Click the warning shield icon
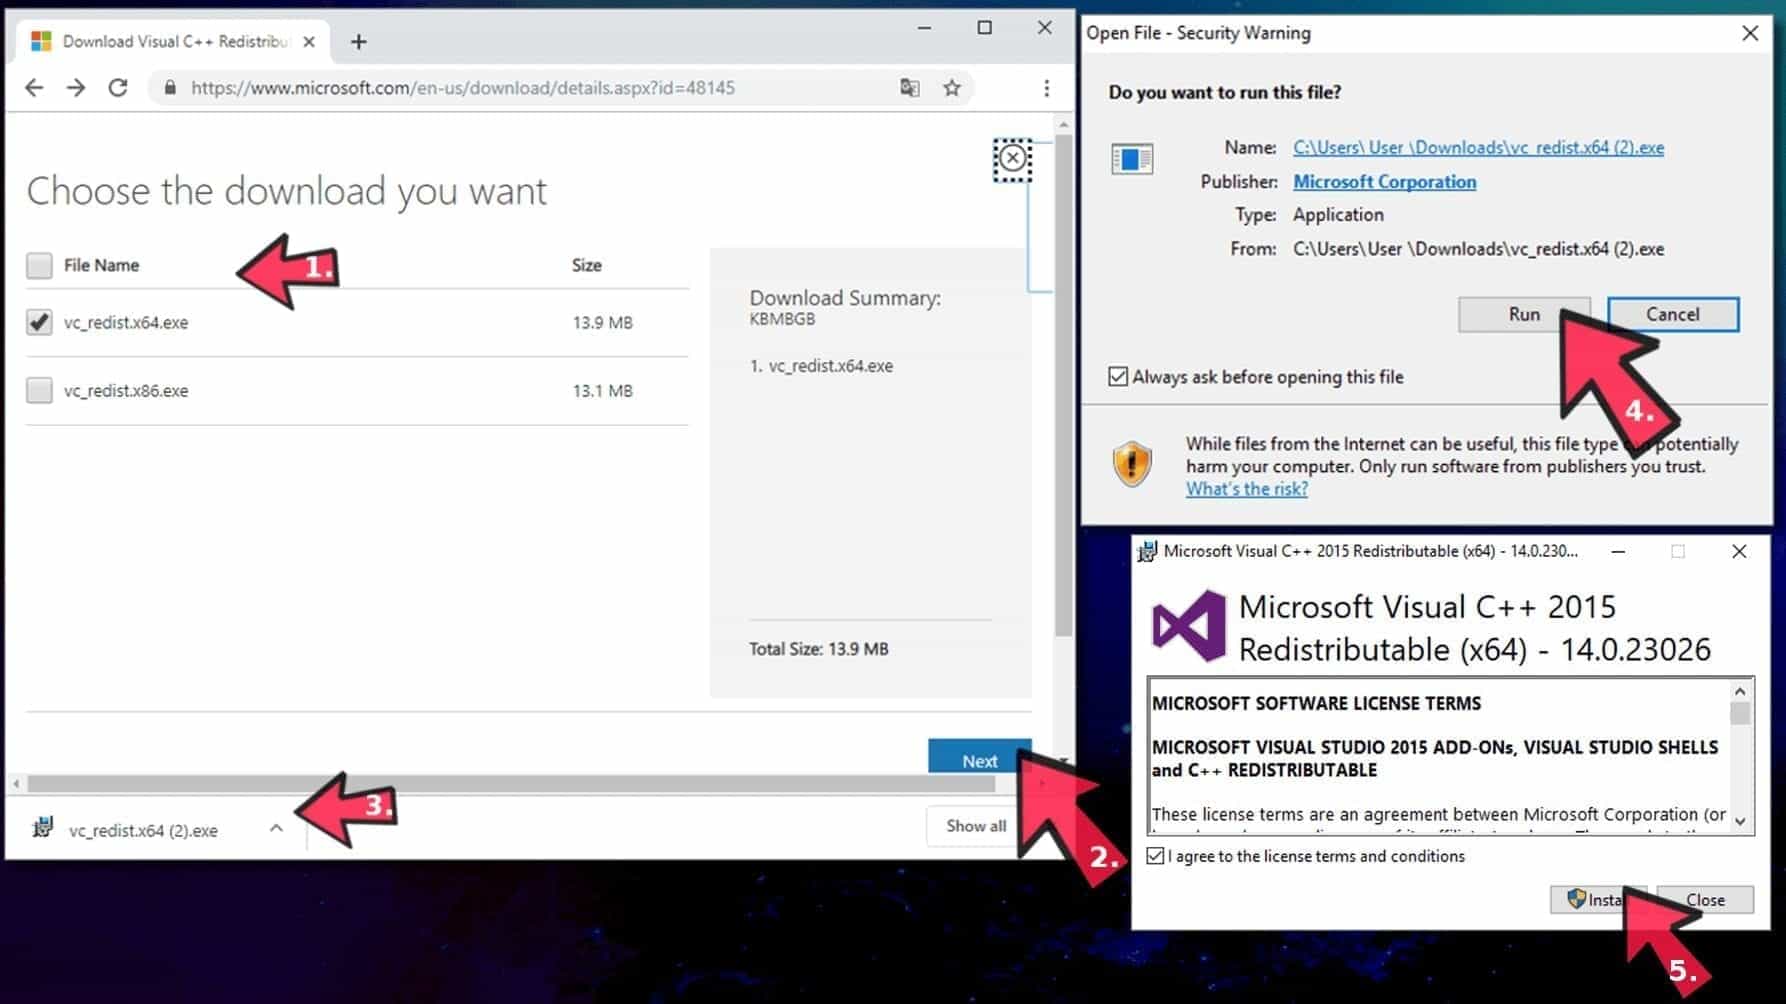This screenshot has width=1786, height=1004. [x=1132, y=463]
